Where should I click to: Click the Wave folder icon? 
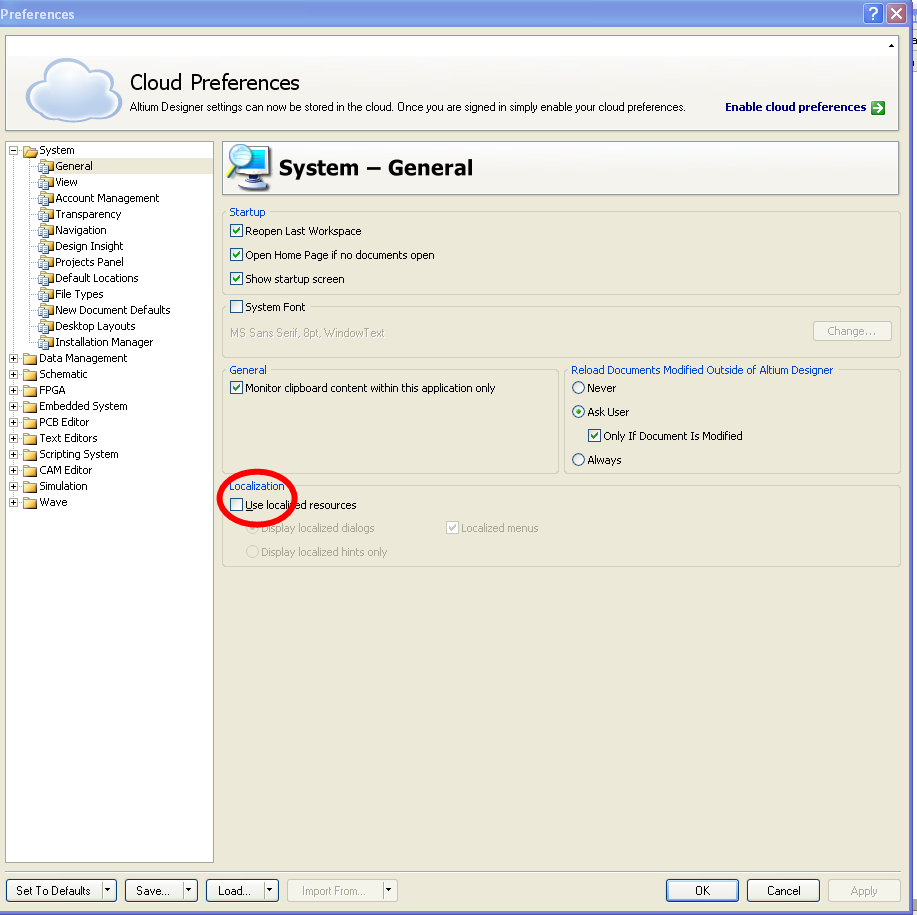tap(30, 502)
